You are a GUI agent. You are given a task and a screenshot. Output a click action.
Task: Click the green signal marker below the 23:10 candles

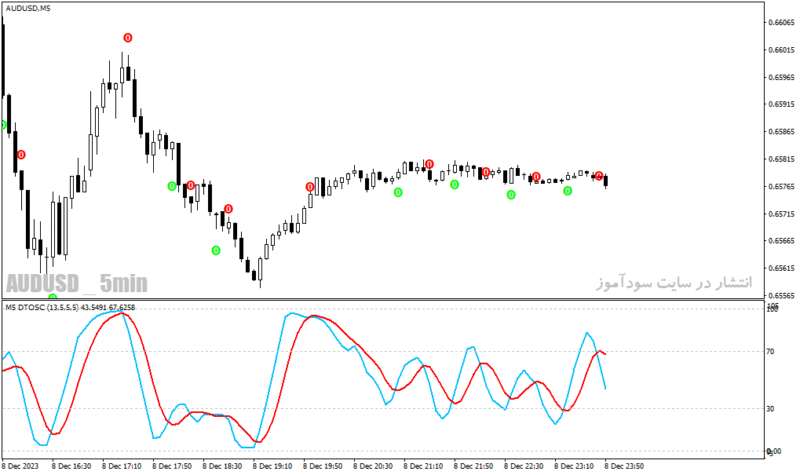(x=567, y=191)
